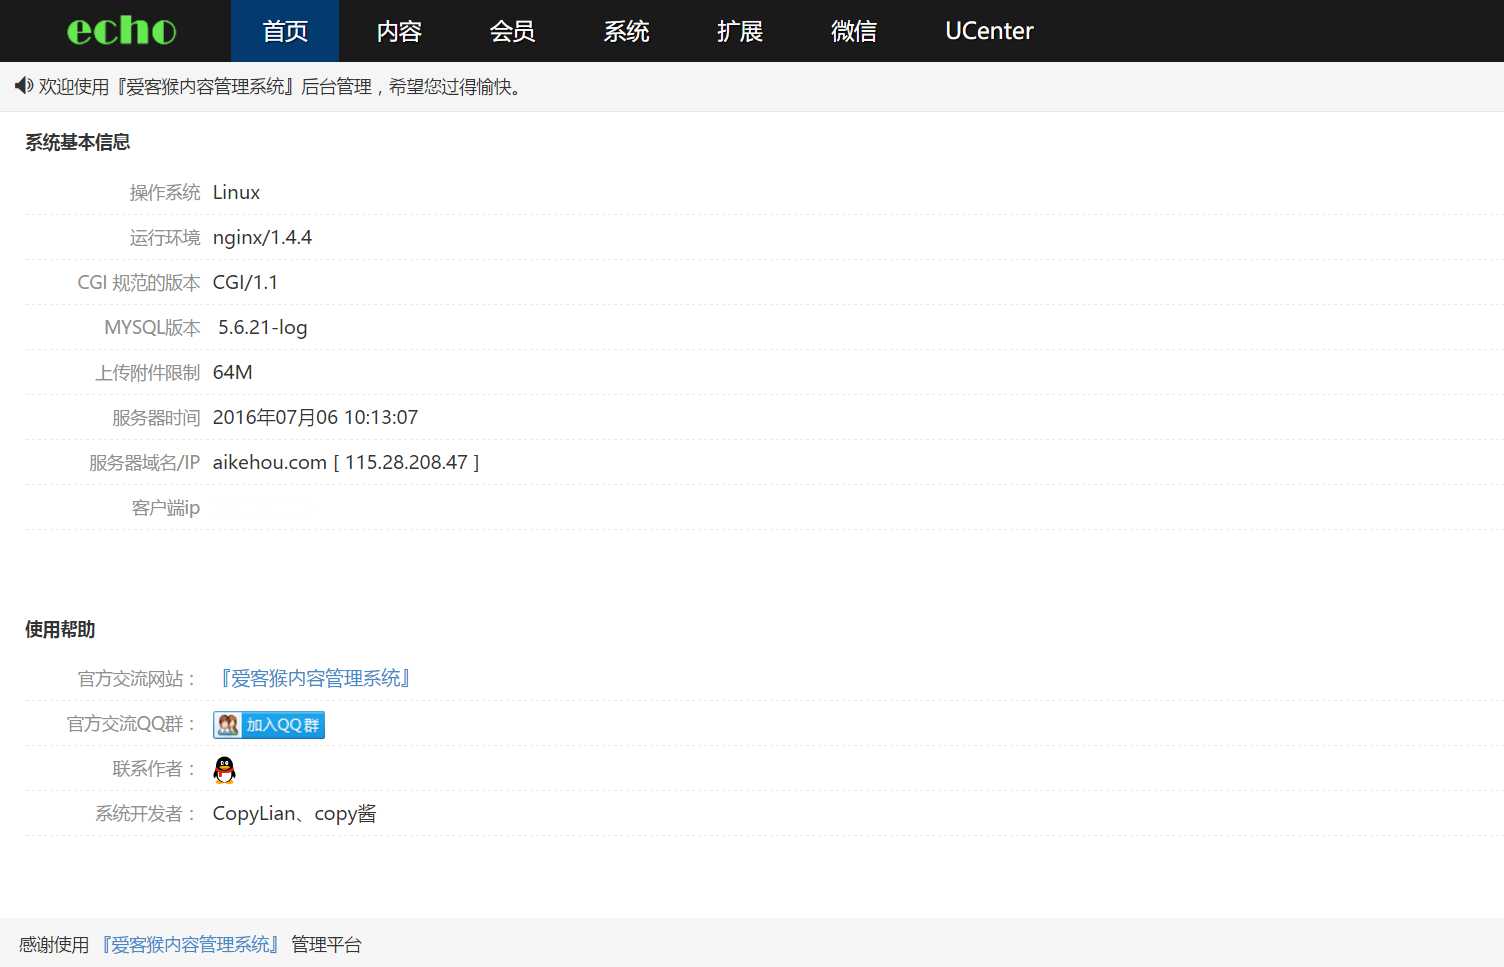Switch to the 会员 tab
The image size is (1504, 967).
click(x=512, y=31)
